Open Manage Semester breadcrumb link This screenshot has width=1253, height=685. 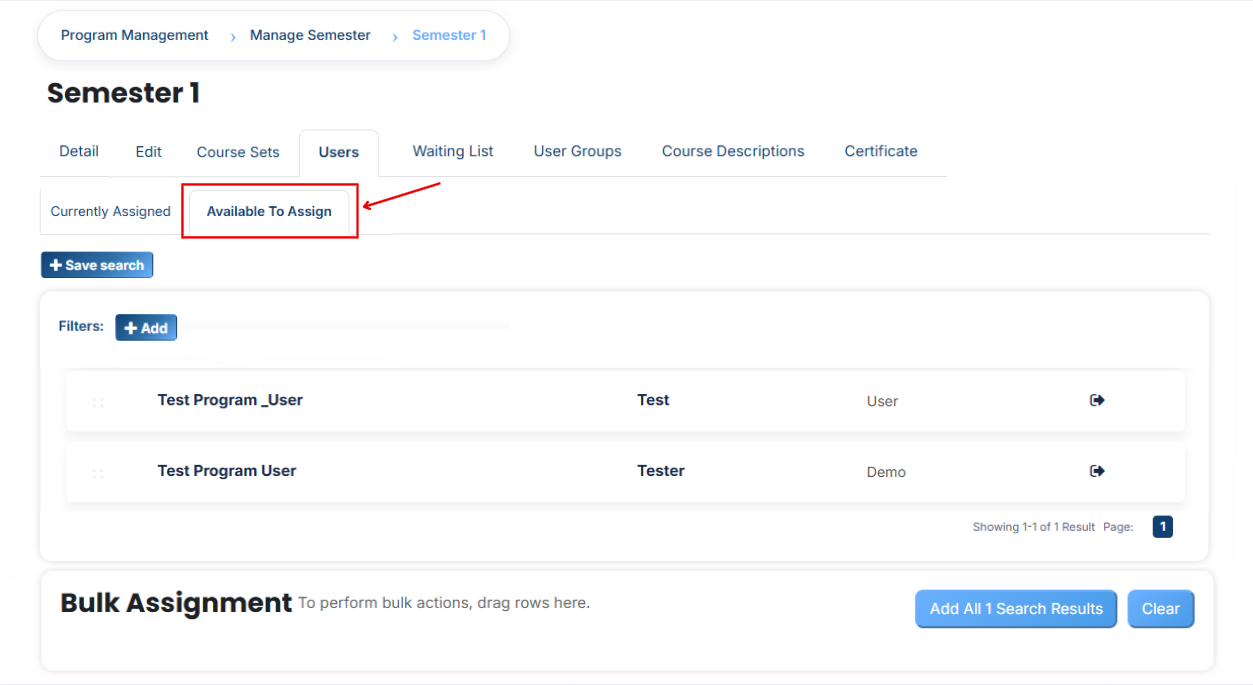coord(310,35)
